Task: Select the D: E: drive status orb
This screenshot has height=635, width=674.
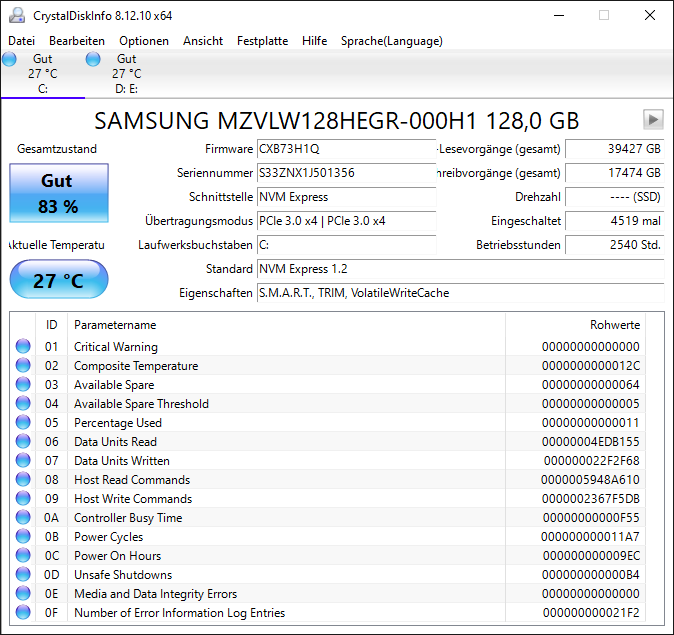Action: (x=93, y=59)
